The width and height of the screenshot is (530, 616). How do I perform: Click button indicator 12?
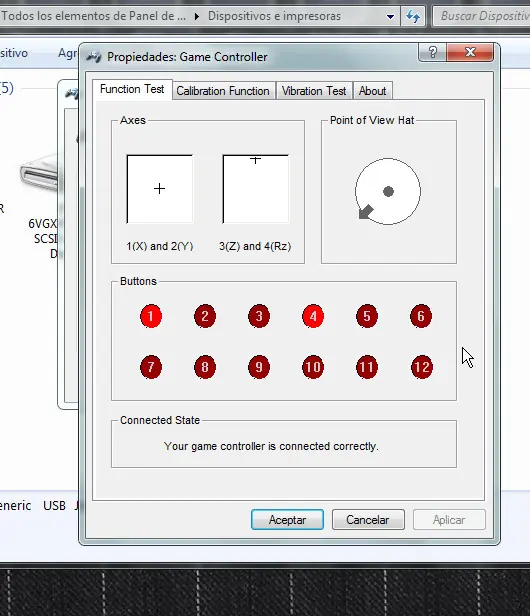coord(422,367)
